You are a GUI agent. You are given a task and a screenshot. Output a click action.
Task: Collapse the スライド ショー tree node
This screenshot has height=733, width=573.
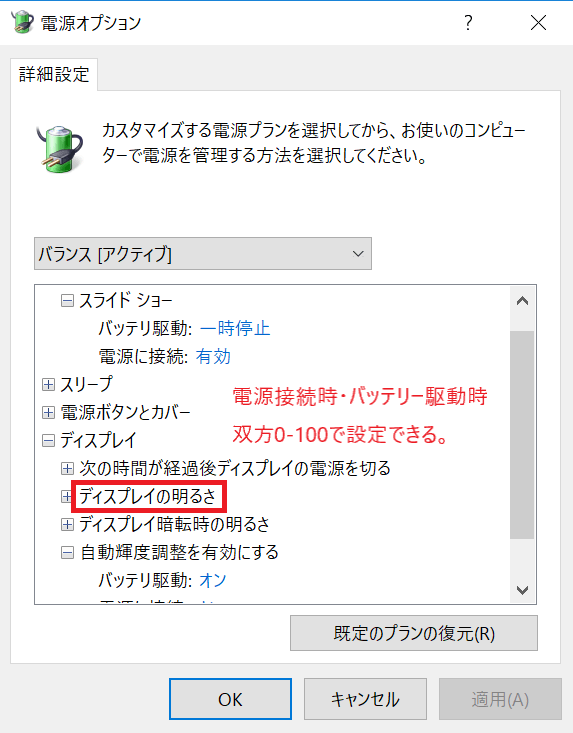tap(67, 301)
